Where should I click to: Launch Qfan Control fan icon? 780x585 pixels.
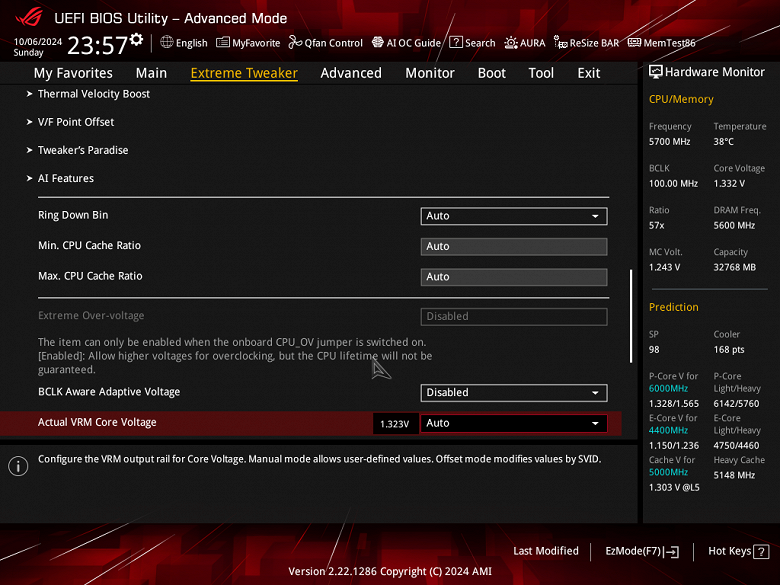295,42
